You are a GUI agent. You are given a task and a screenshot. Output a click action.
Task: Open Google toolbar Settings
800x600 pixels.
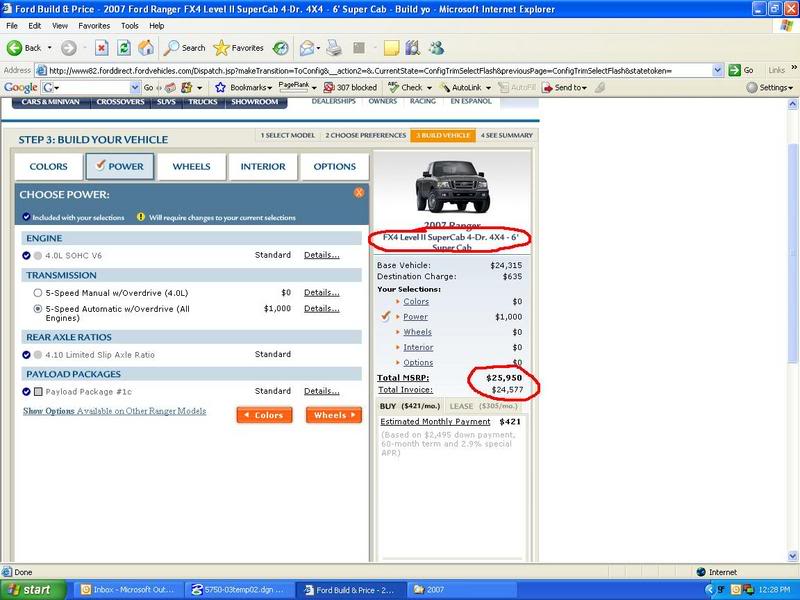(x=769, y=87)
